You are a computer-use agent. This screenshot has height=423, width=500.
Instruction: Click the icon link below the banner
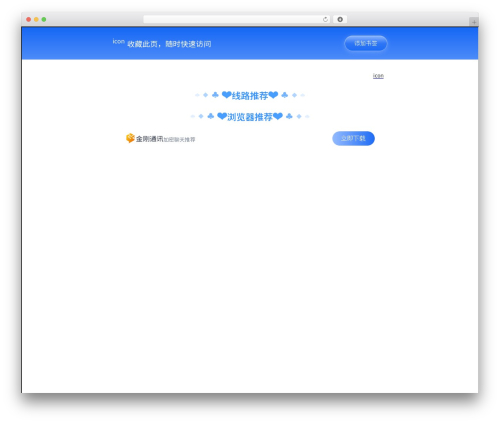(378, 76)
